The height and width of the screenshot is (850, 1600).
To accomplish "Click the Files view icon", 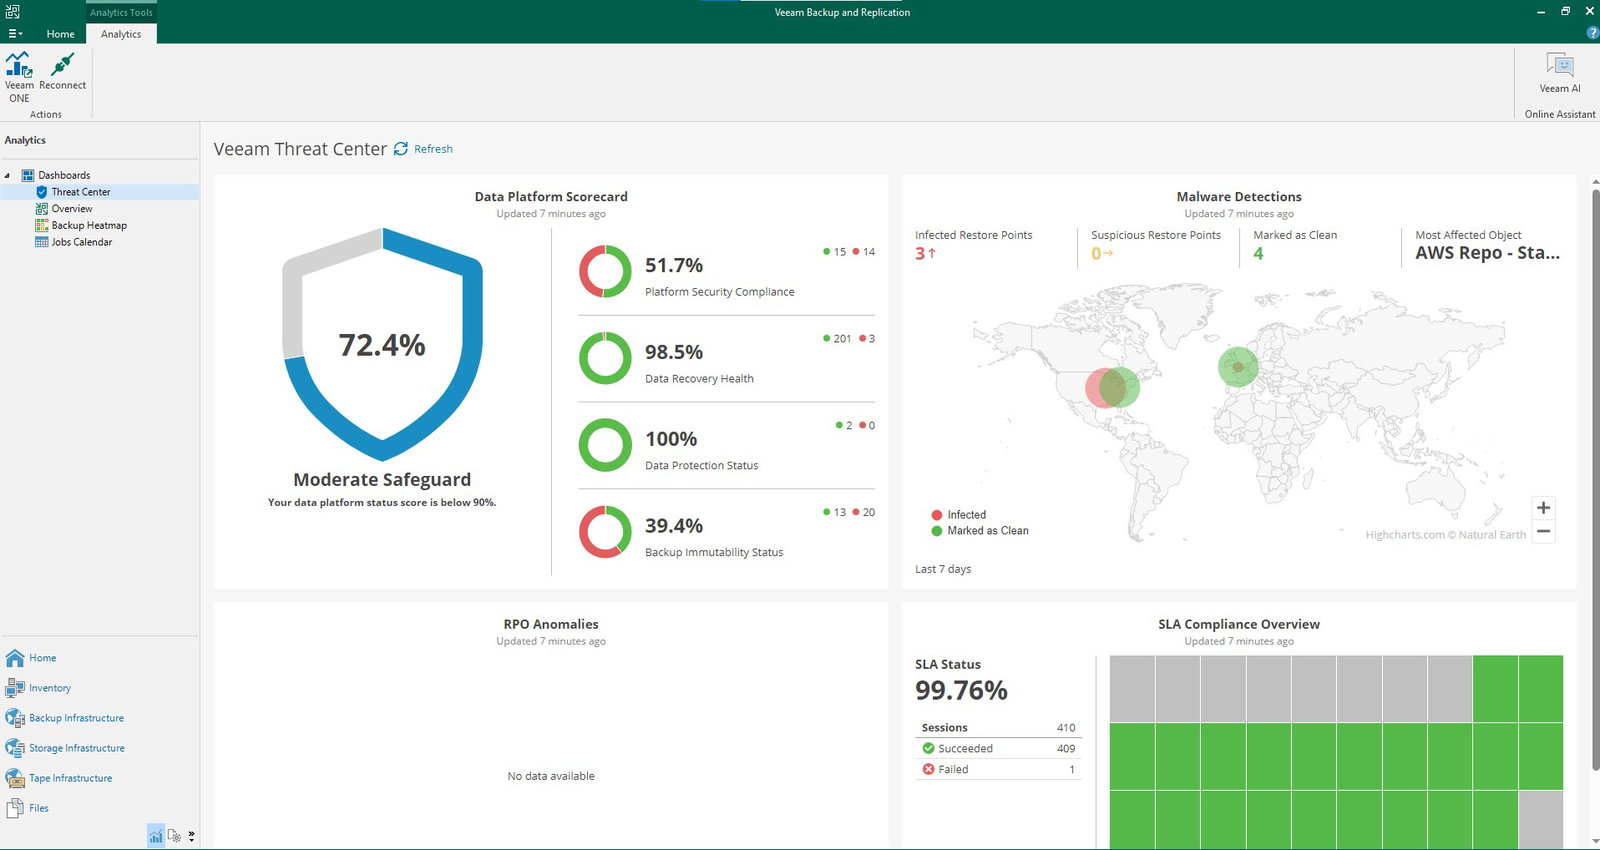I will 15,808.
